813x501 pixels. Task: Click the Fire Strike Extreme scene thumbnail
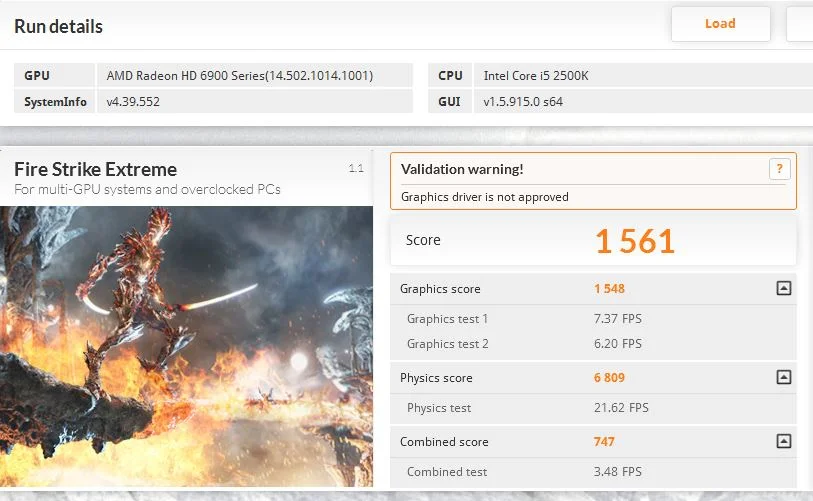click(186, 346)
